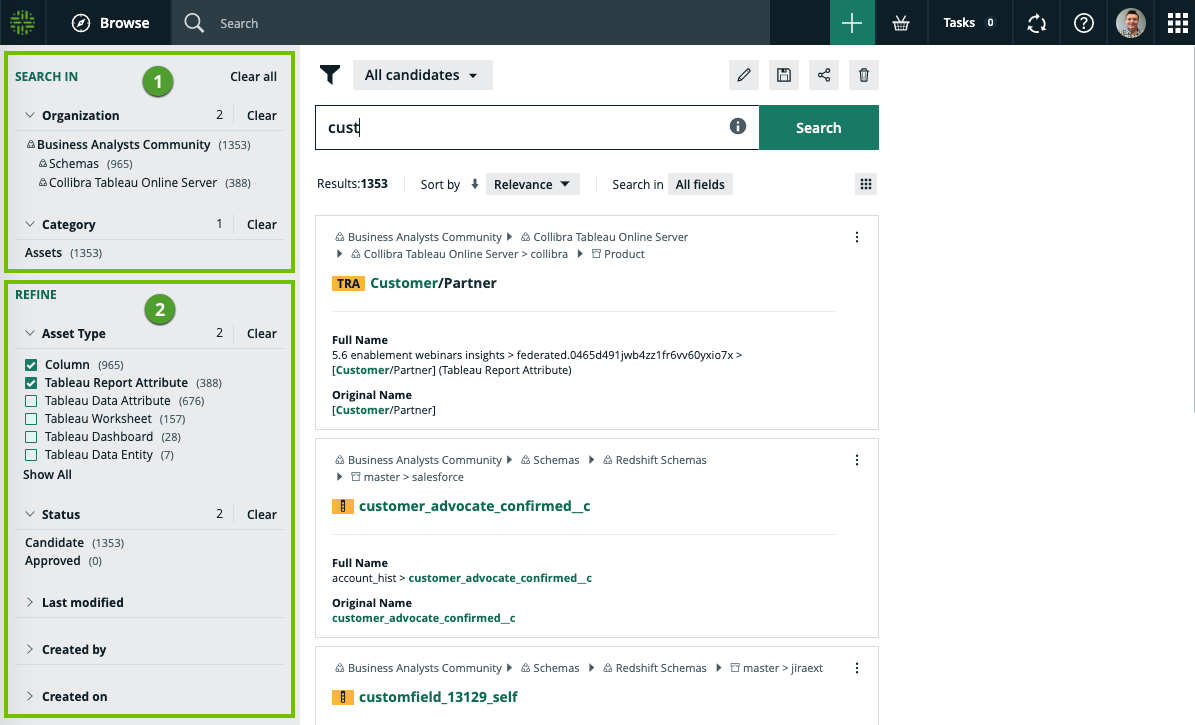Screen dimensions: 1195x725
Task: Click the pencil edit filter icon
Action: click(x=743, y=75)
